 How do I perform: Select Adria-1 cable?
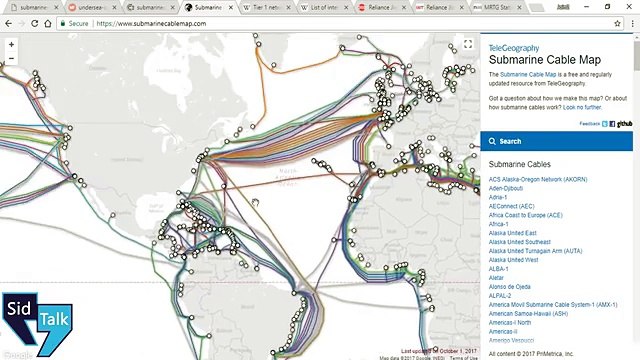coord(498,197)
